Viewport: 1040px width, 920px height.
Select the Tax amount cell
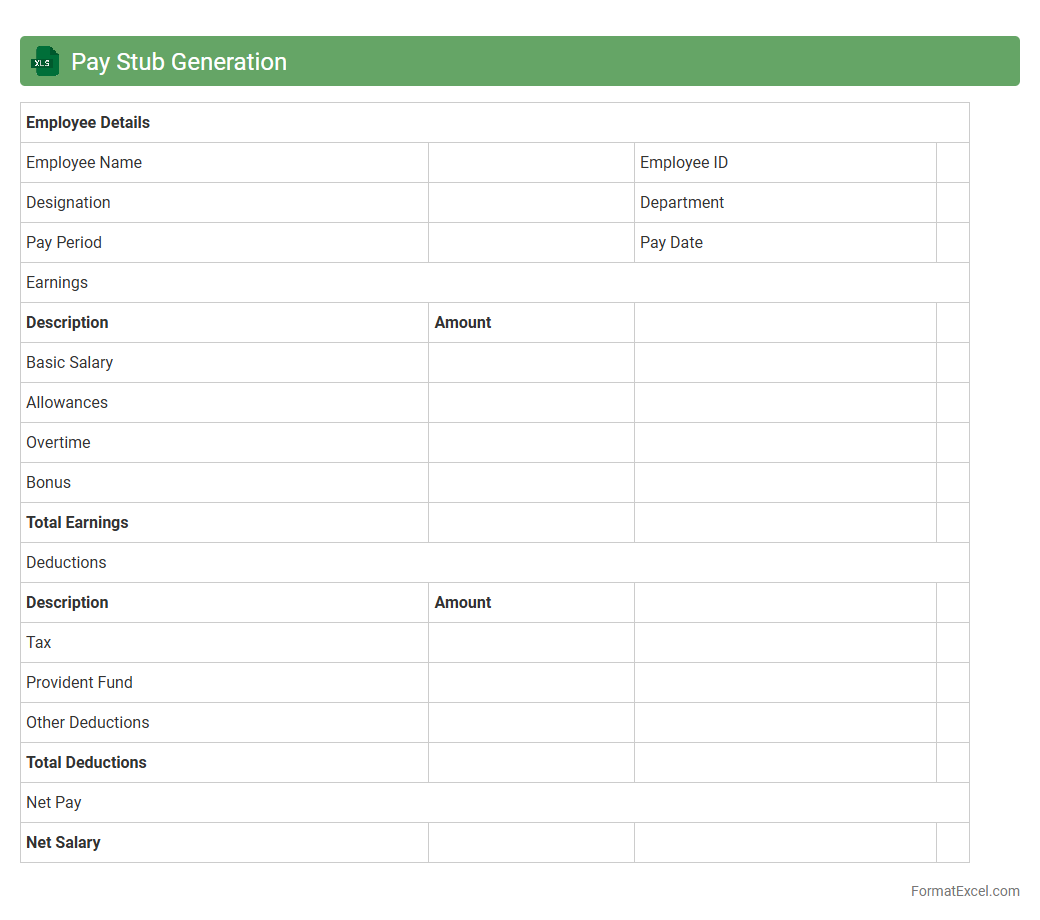tap(531, 643)
